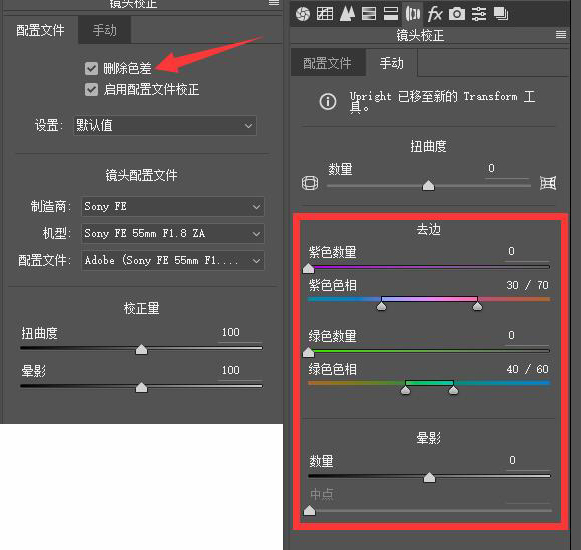Open right panel flyout menu icon
Image resolution: width=581 pixels, height=550 pixels.
[x=561, y=35]
